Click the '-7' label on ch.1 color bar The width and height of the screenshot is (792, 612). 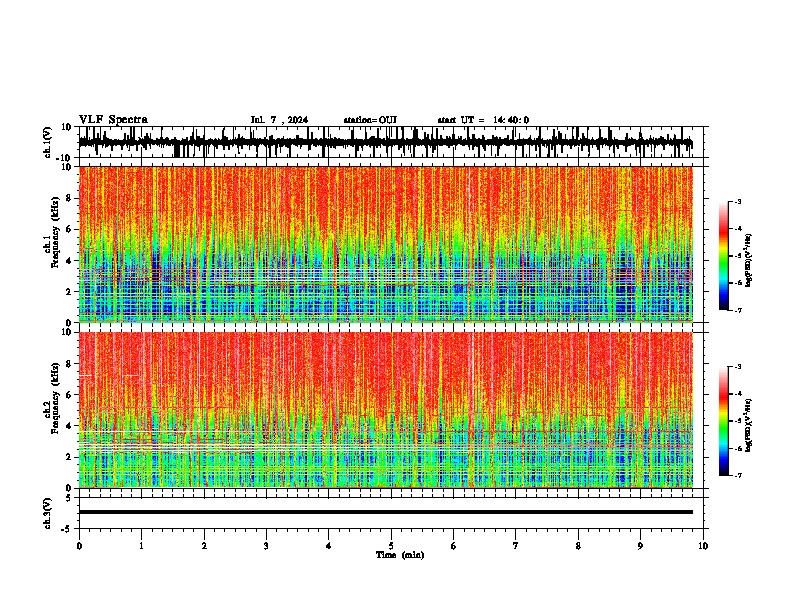coord(737,310)
